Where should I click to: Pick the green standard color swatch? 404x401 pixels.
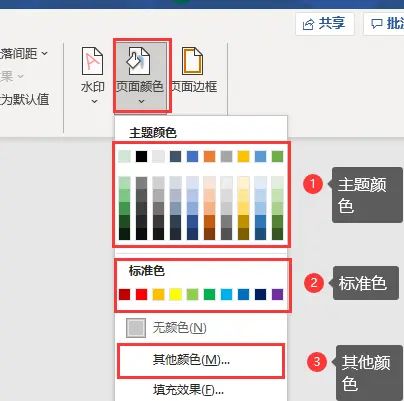pyautogui.click(x=209, y=294)
